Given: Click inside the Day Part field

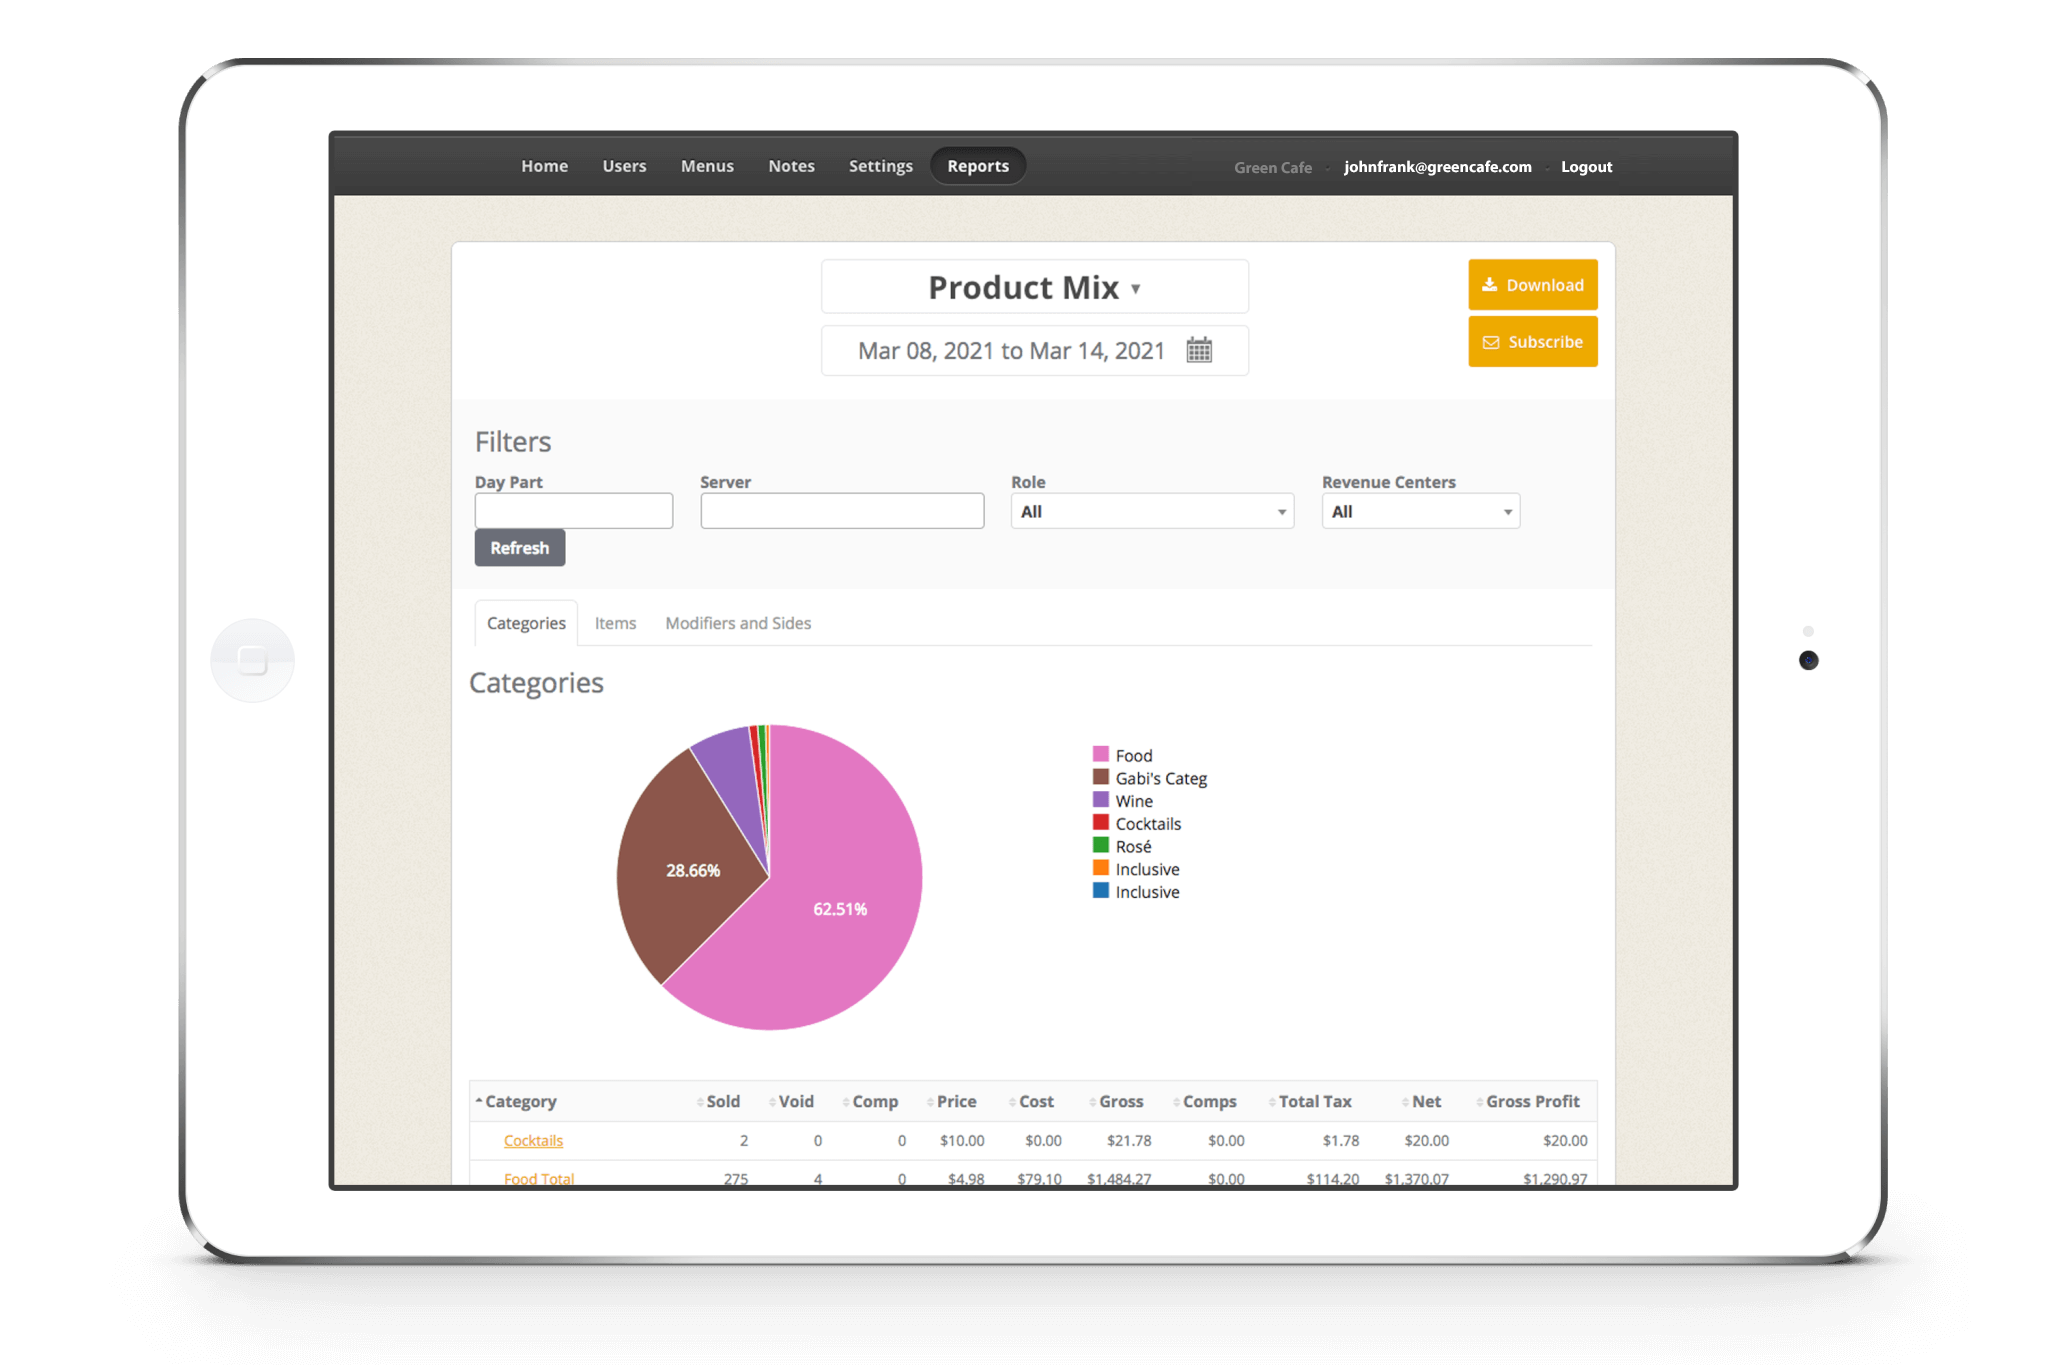Looking at the screenshot, I should click(x=573, y=511).
